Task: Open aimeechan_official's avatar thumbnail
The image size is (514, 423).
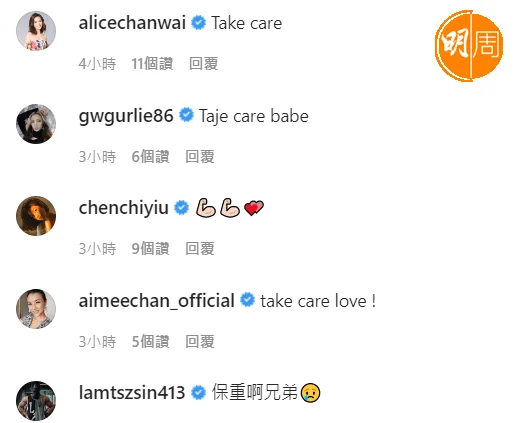Action: [x=36, y=308]
